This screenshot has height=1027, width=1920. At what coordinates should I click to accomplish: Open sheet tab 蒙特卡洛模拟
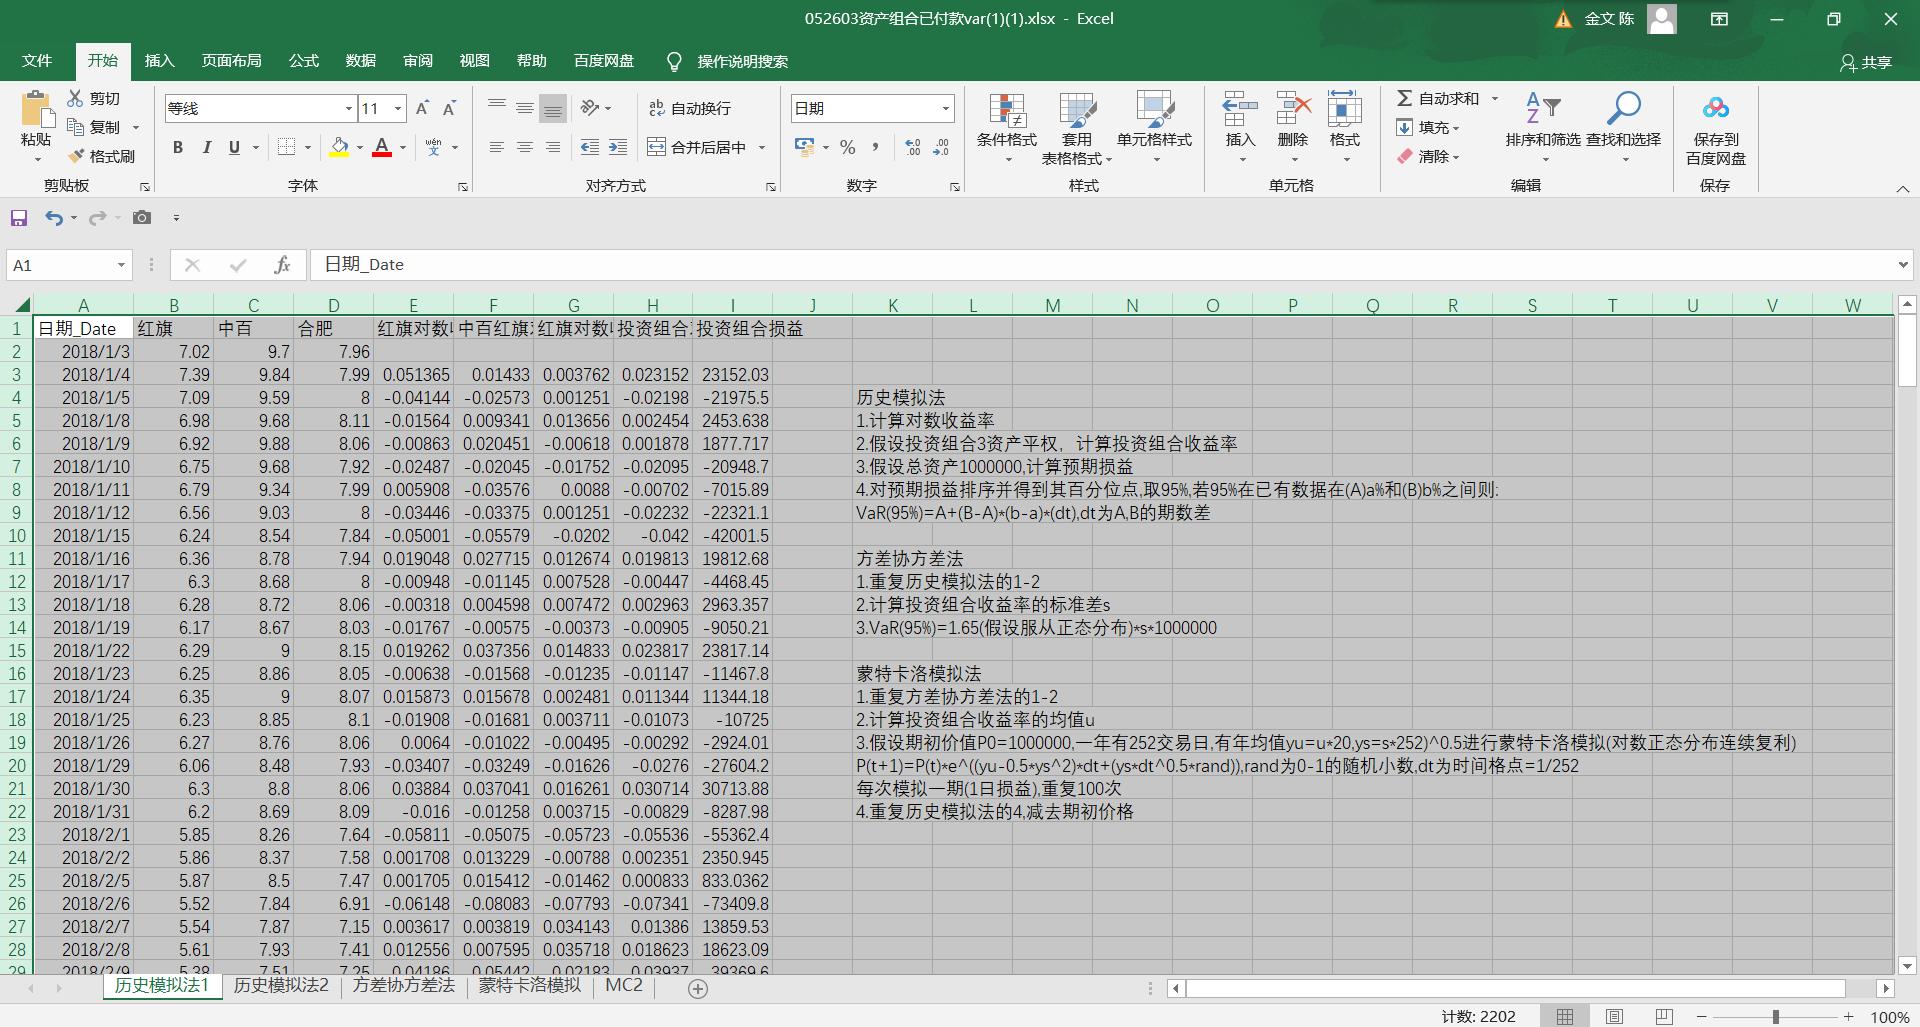tap(530, 986)
